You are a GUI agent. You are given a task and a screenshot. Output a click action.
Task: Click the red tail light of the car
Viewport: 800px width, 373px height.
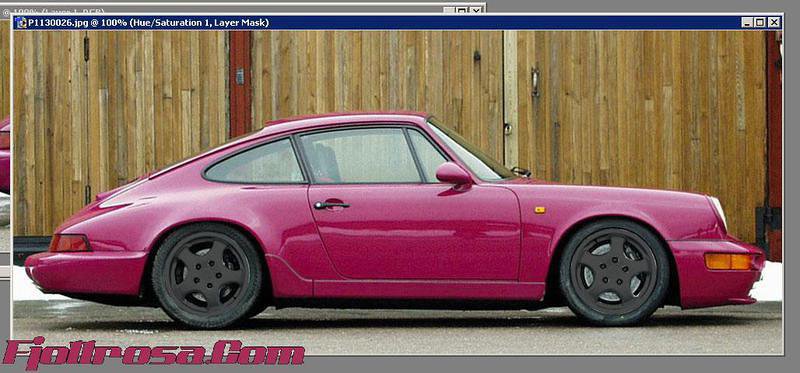click(70, 243)
